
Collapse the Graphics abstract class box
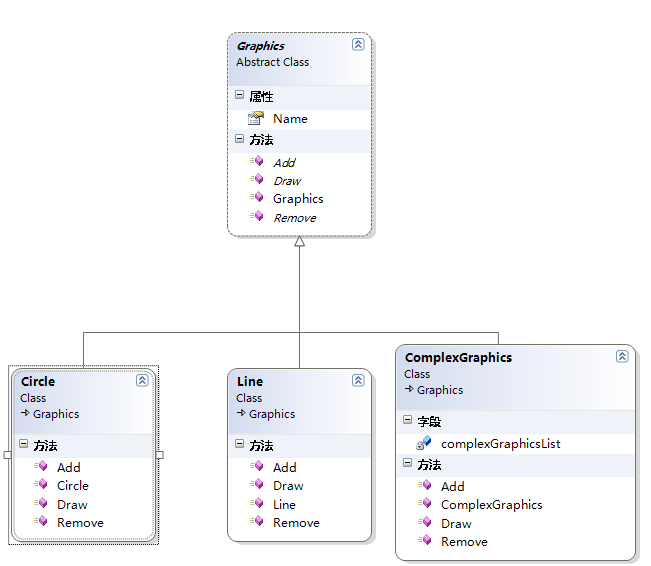point(358,44)
